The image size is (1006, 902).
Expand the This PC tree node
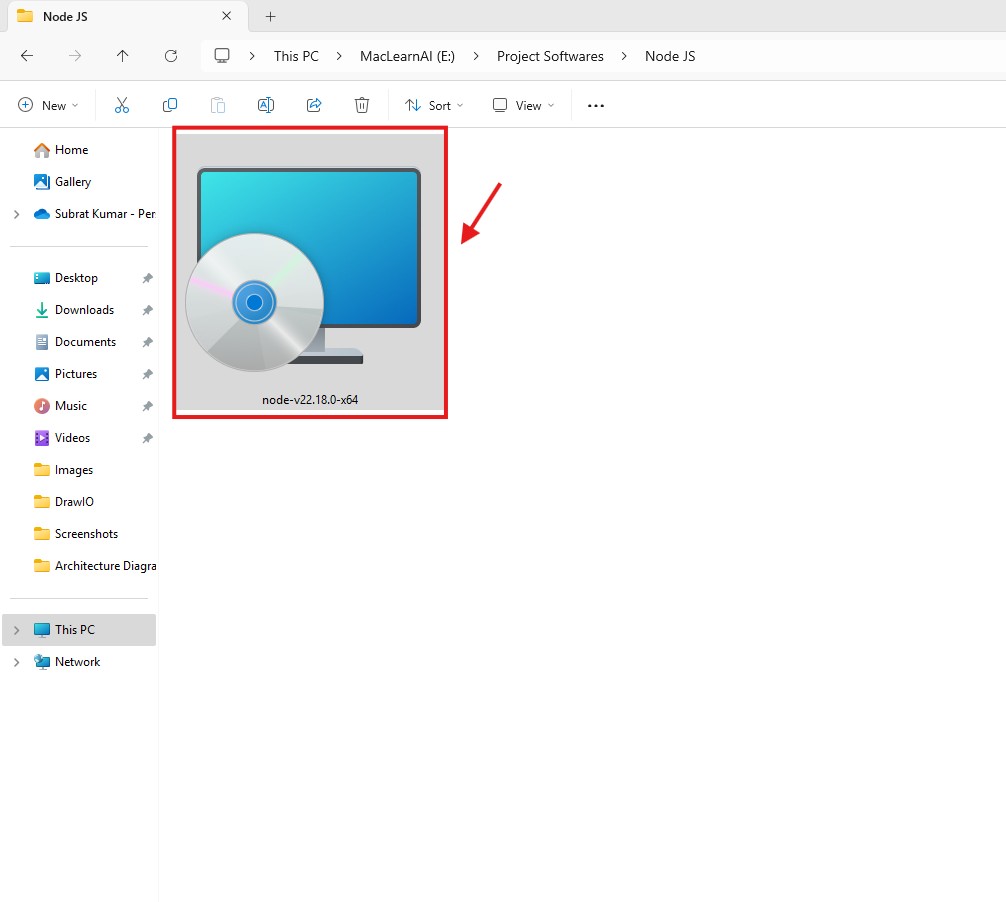coord(16,630)
